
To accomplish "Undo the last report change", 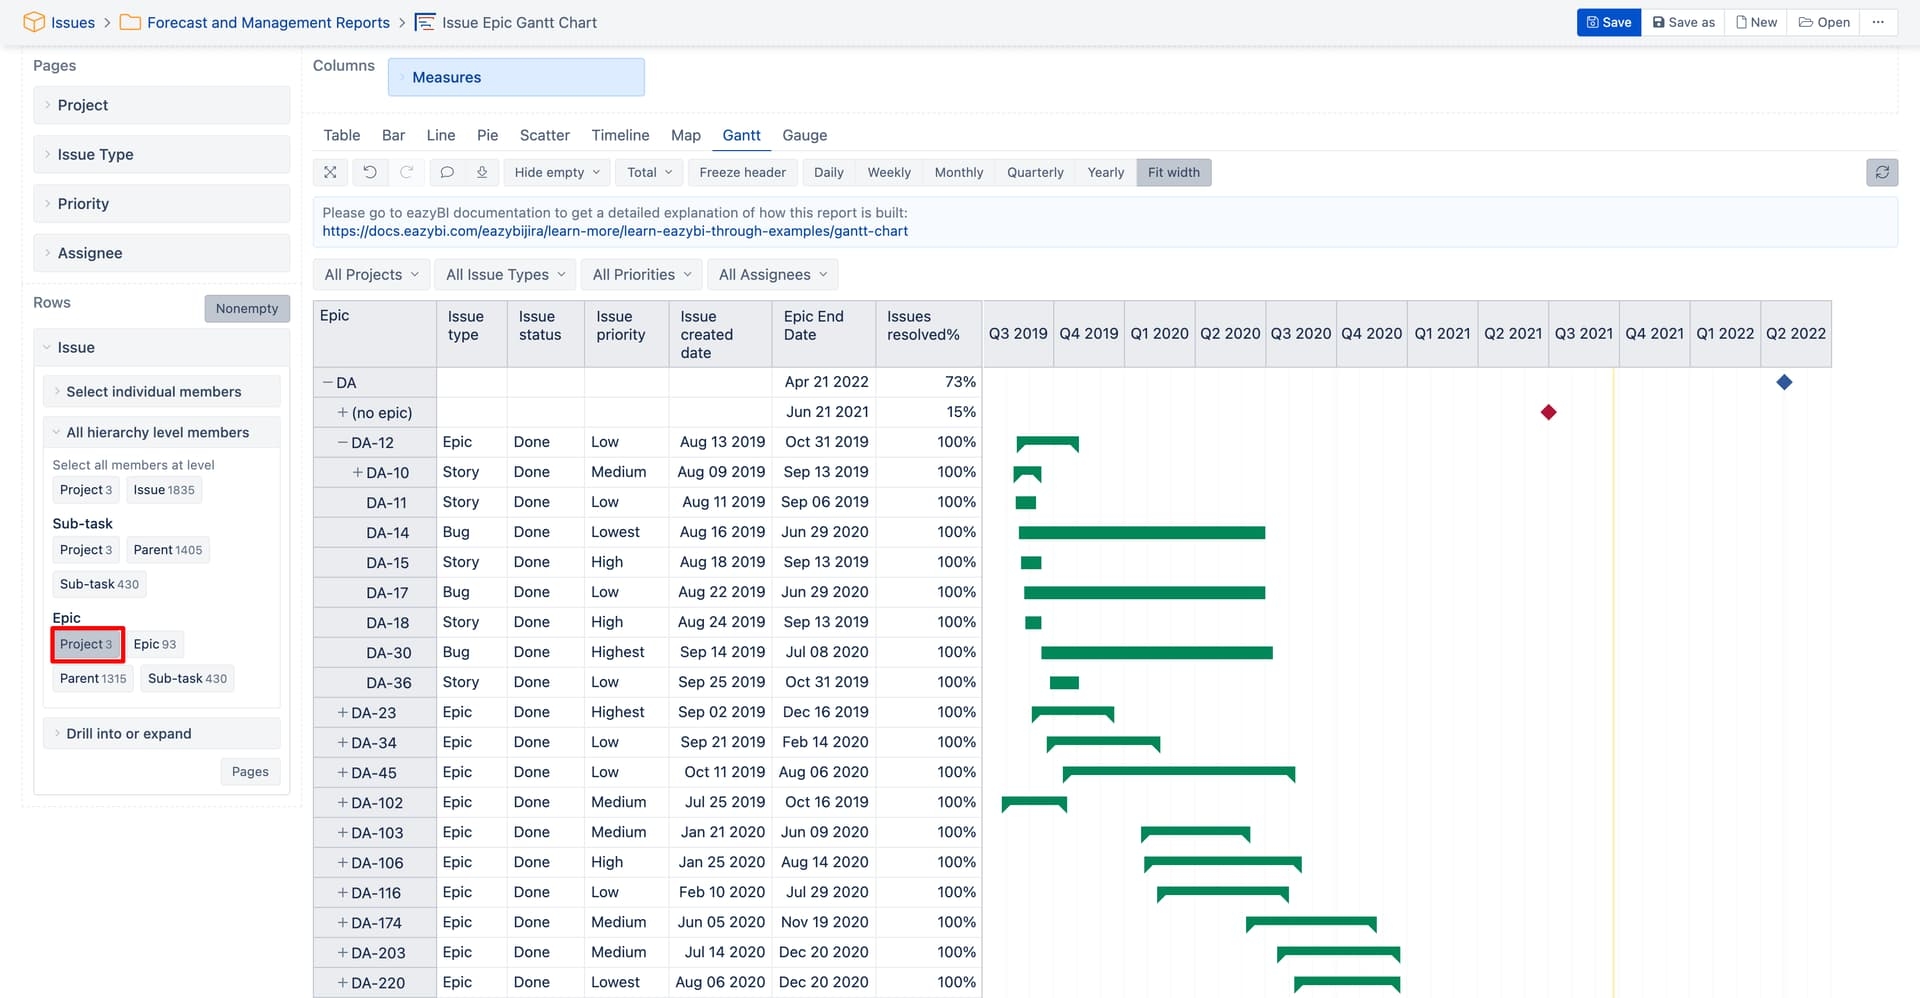I will (x=370, y=172).
